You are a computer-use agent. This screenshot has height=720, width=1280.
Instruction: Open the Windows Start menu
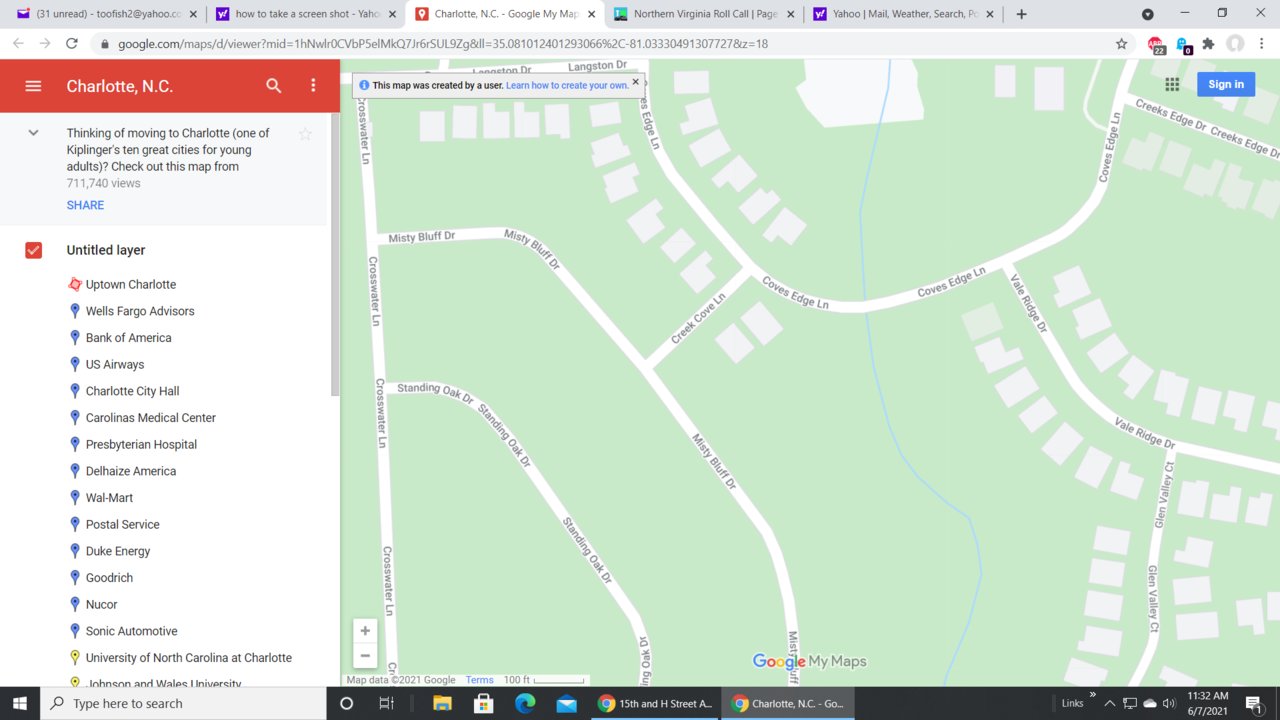click(19, 703)
